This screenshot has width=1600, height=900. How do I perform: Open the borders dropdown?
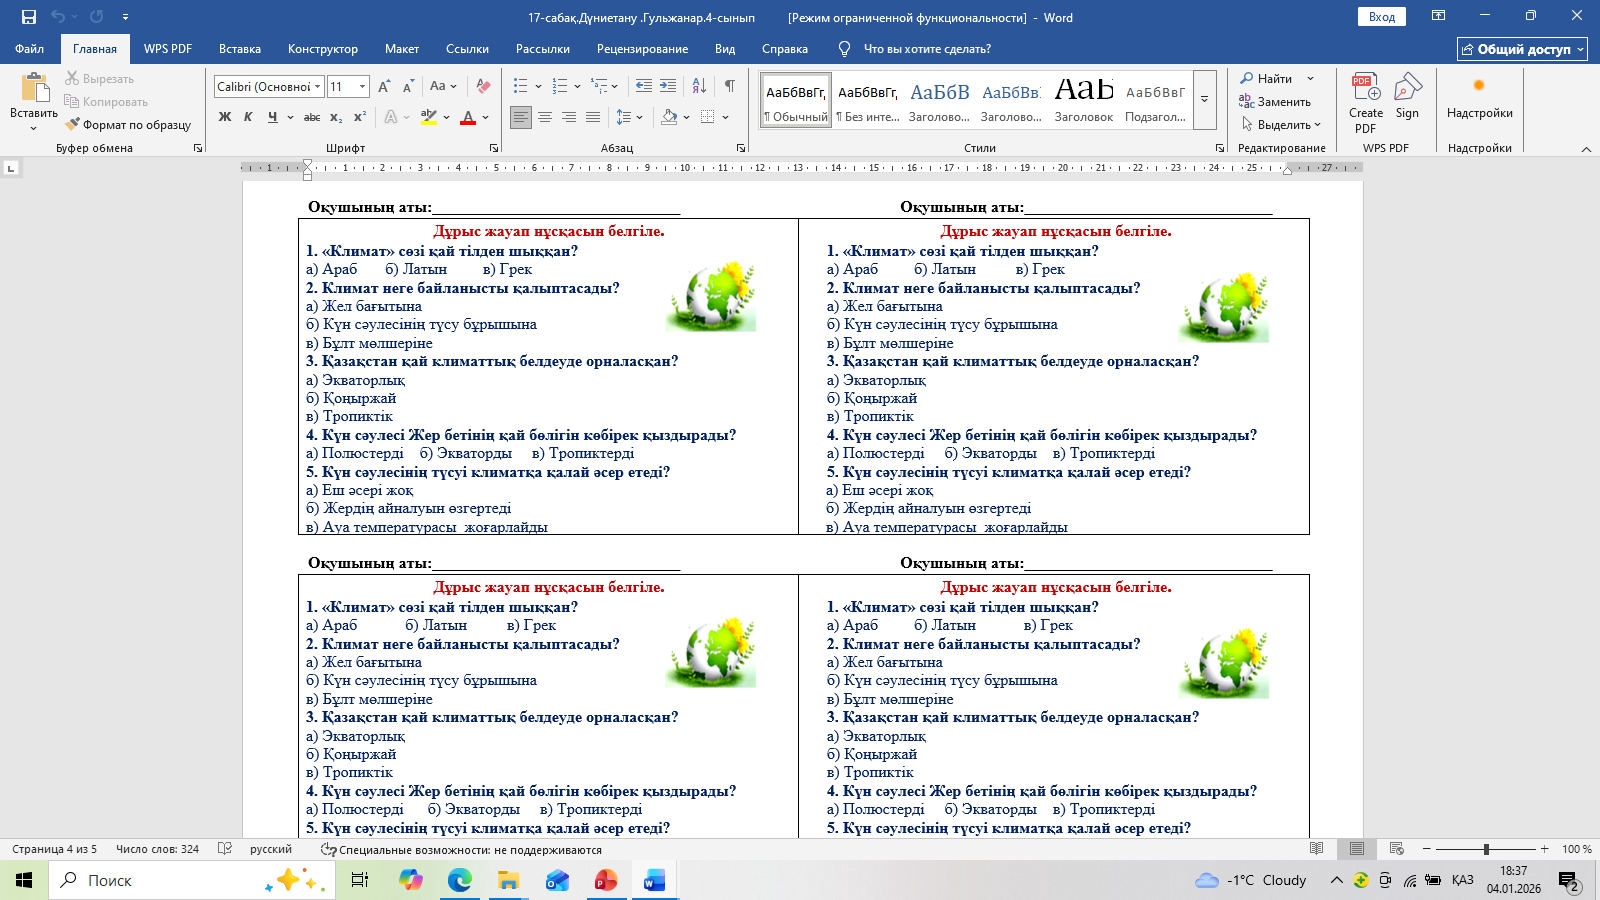coord(713,117)
